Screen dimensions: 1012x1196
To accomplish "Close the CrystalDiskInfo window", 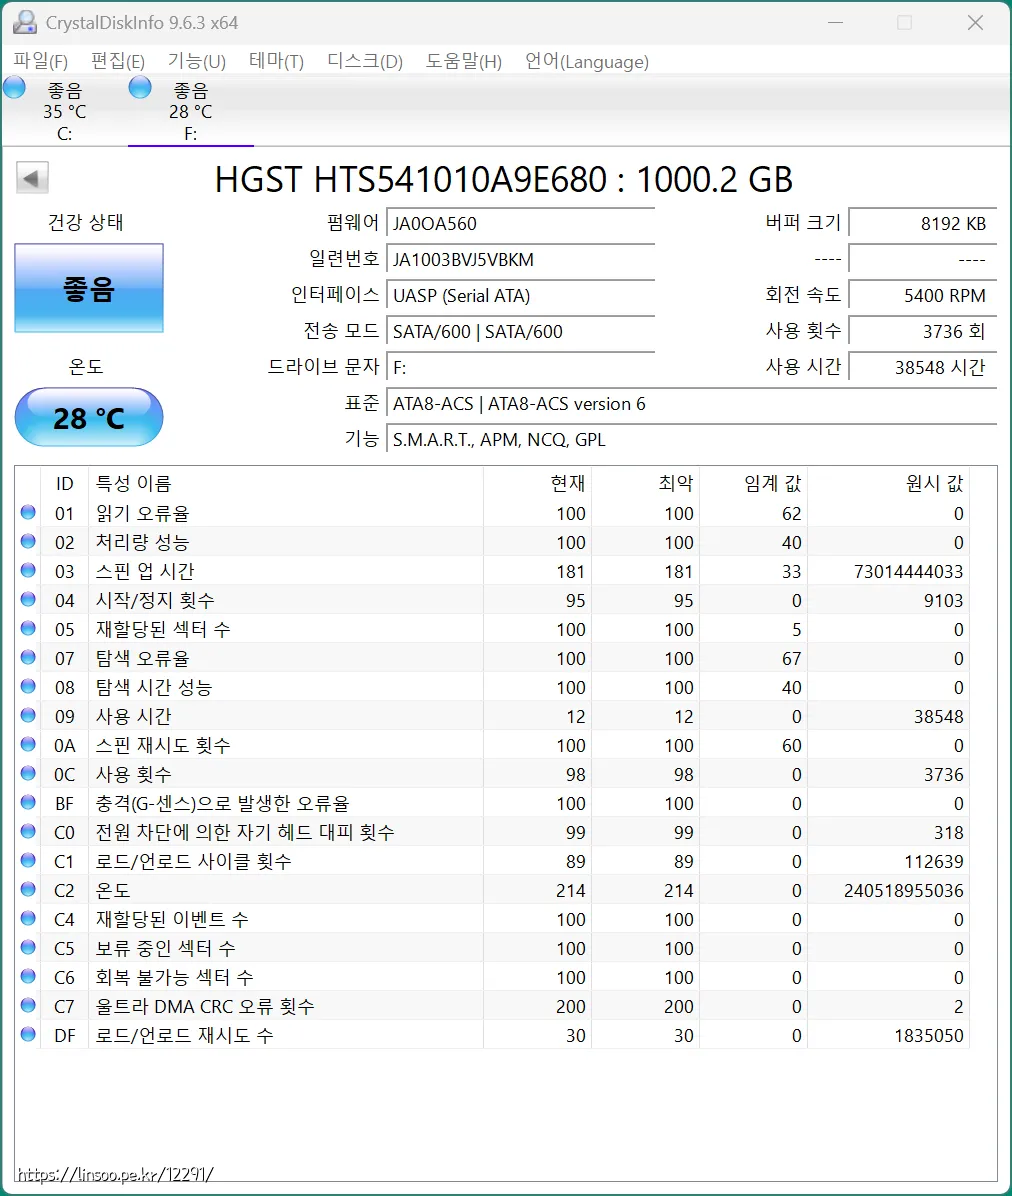I will [975, 23].
